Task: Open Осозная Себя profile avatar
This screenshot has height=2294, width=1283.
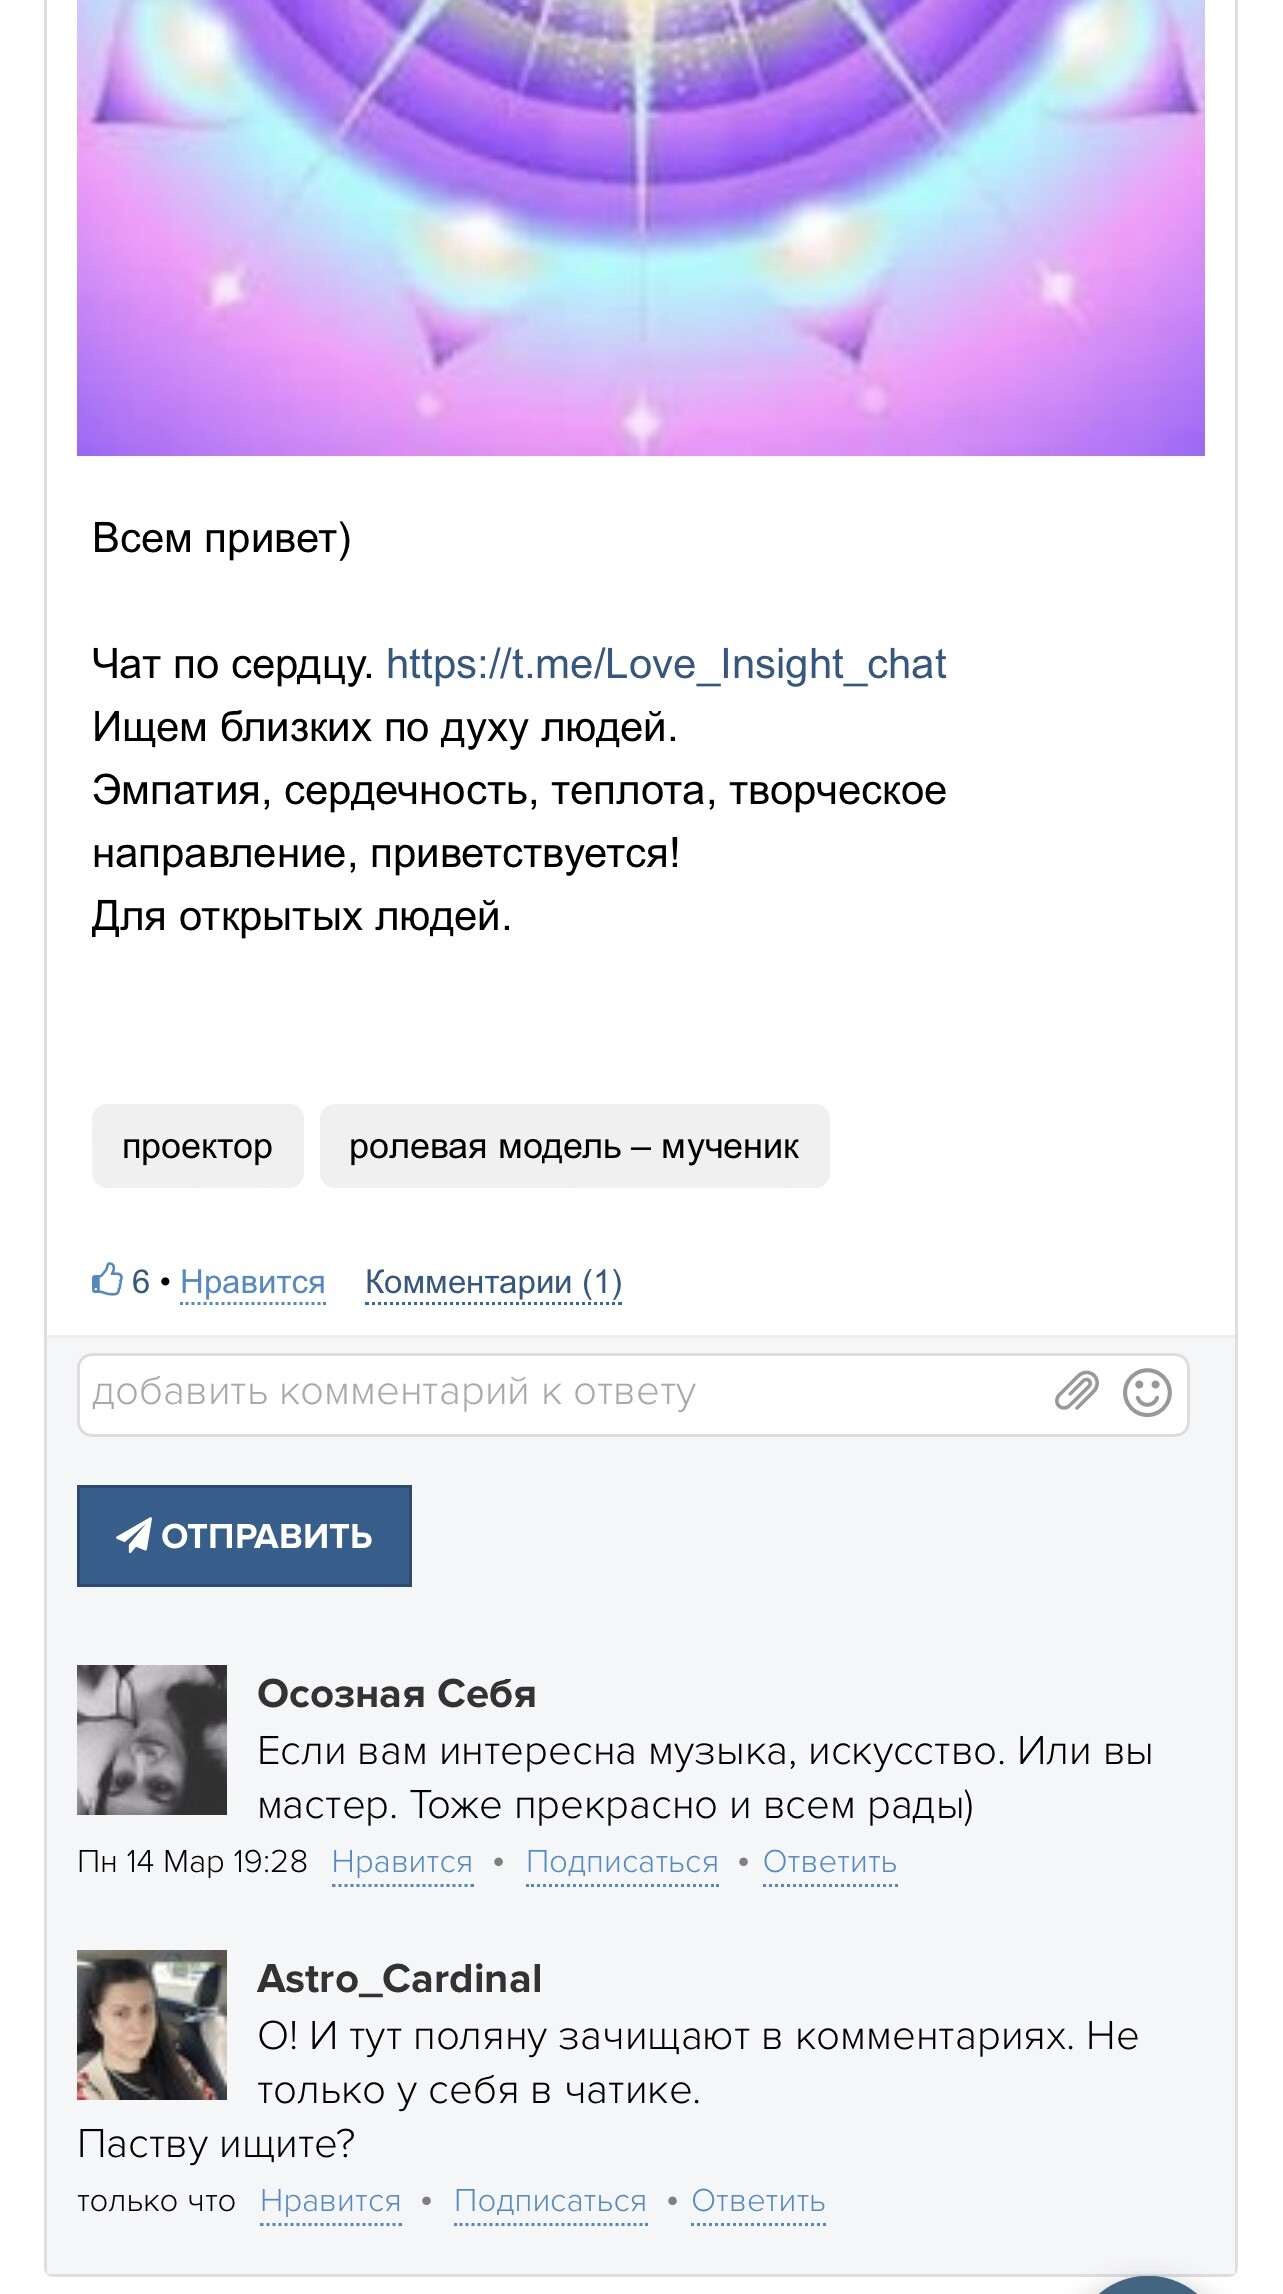Action: click(x=152, y=1739)
